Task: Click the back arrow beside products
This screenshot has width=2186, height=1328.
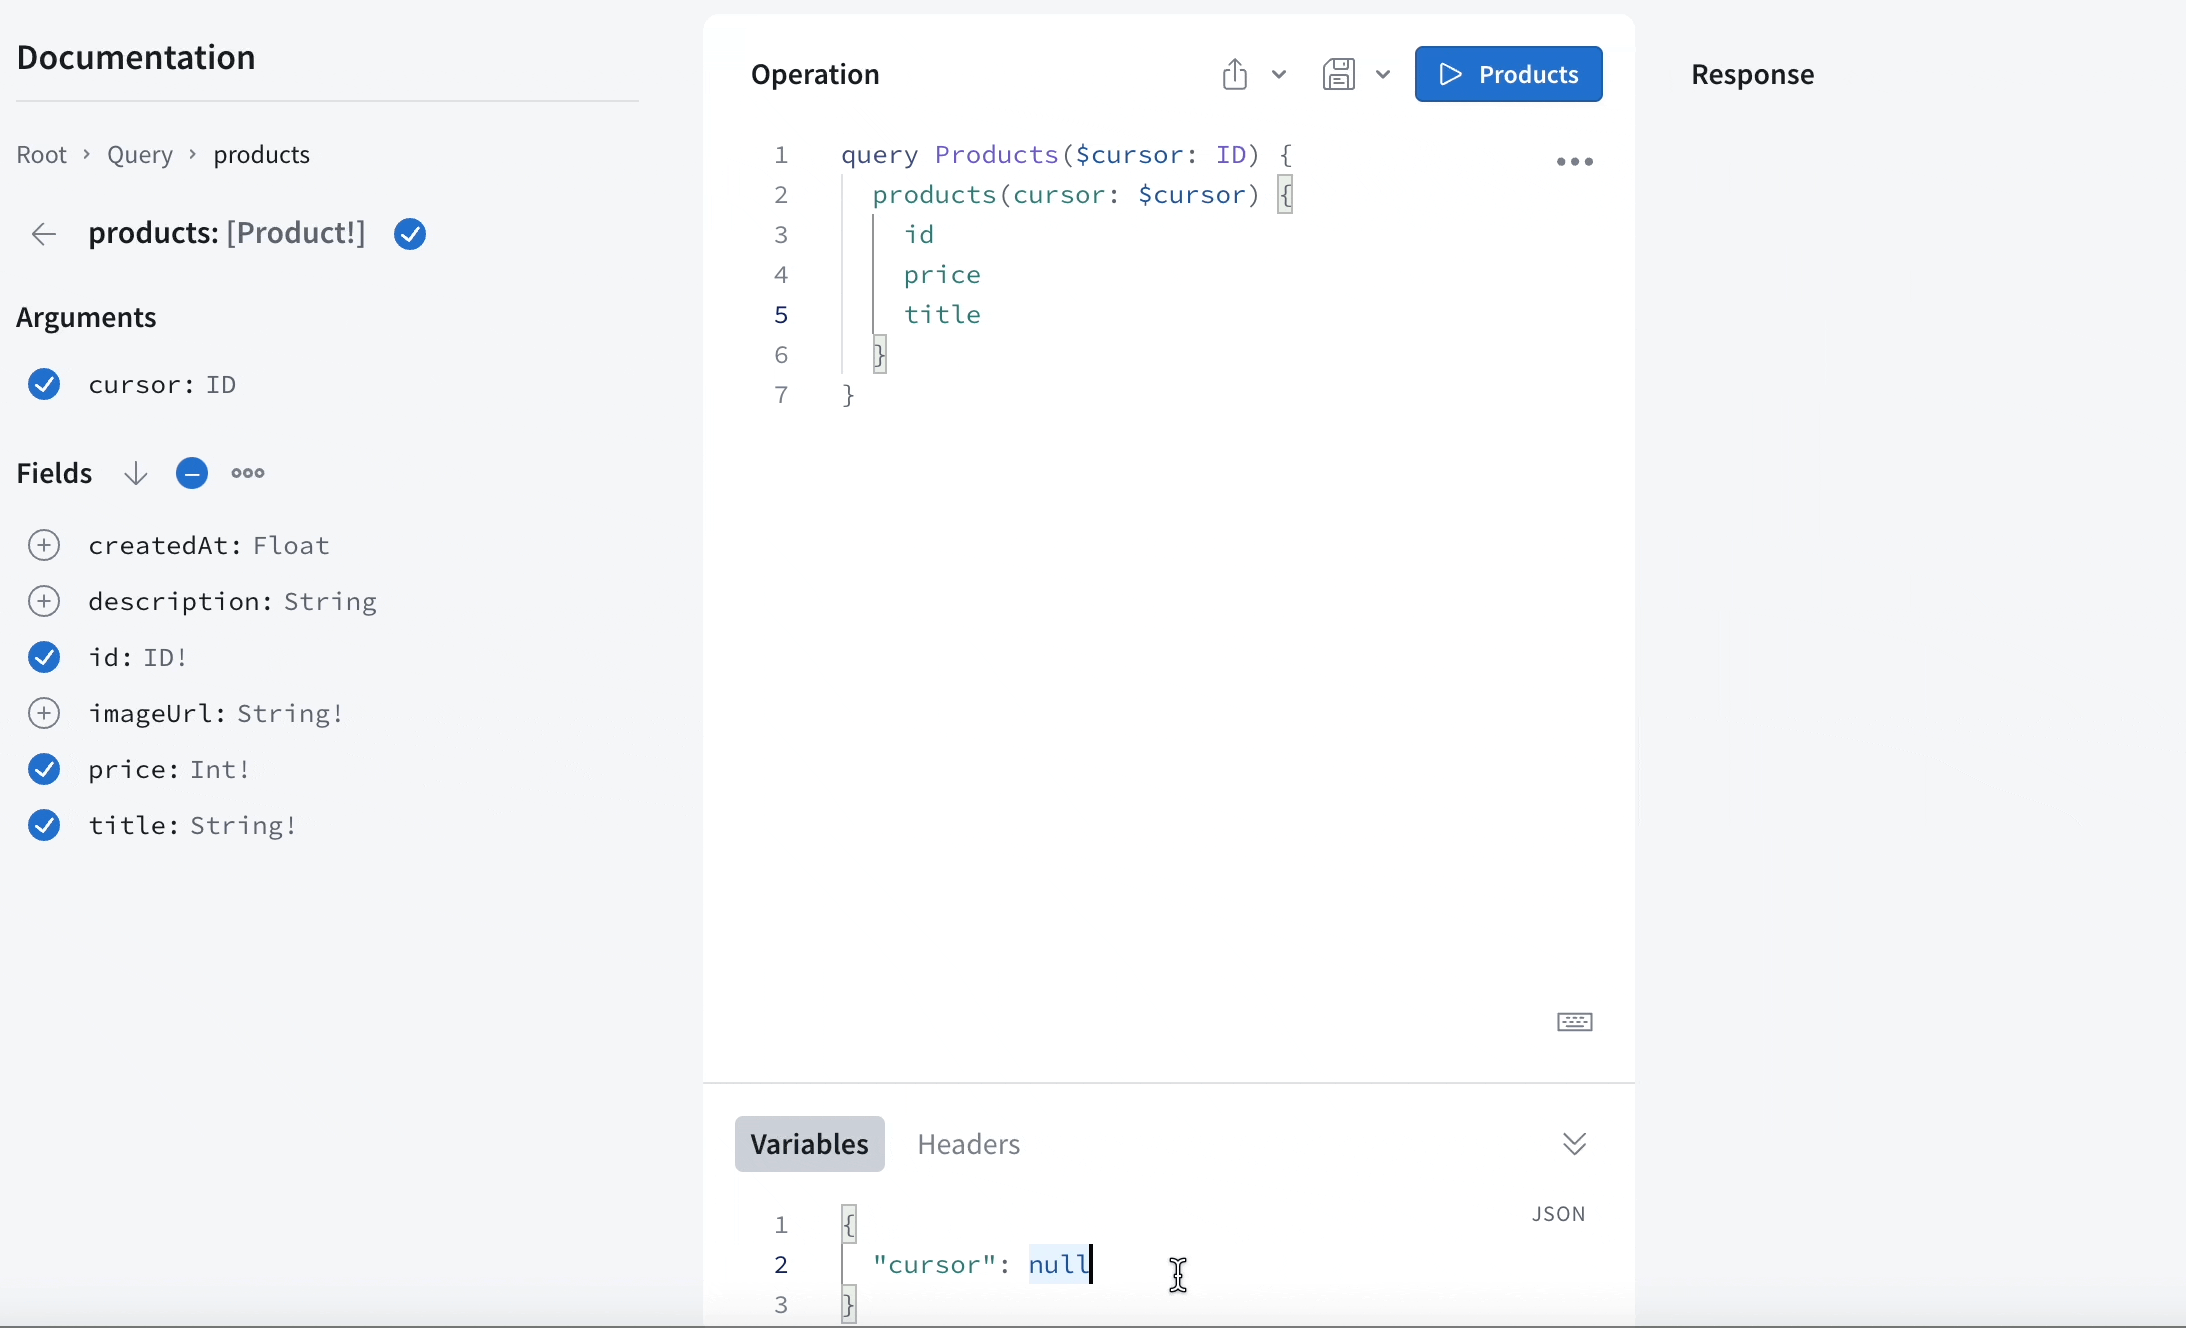Action: pyautogui.click(x=44, y=234)
